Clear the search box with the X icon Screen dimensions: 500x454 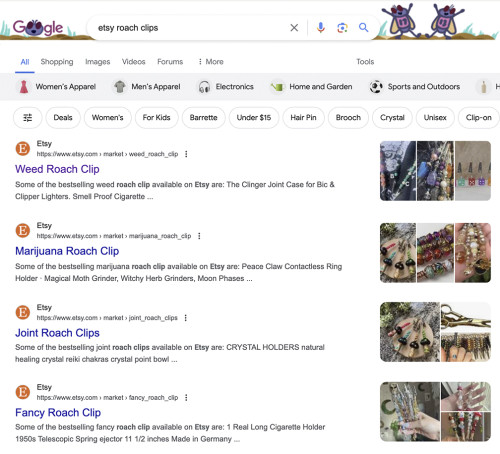(x=294, y=28)
